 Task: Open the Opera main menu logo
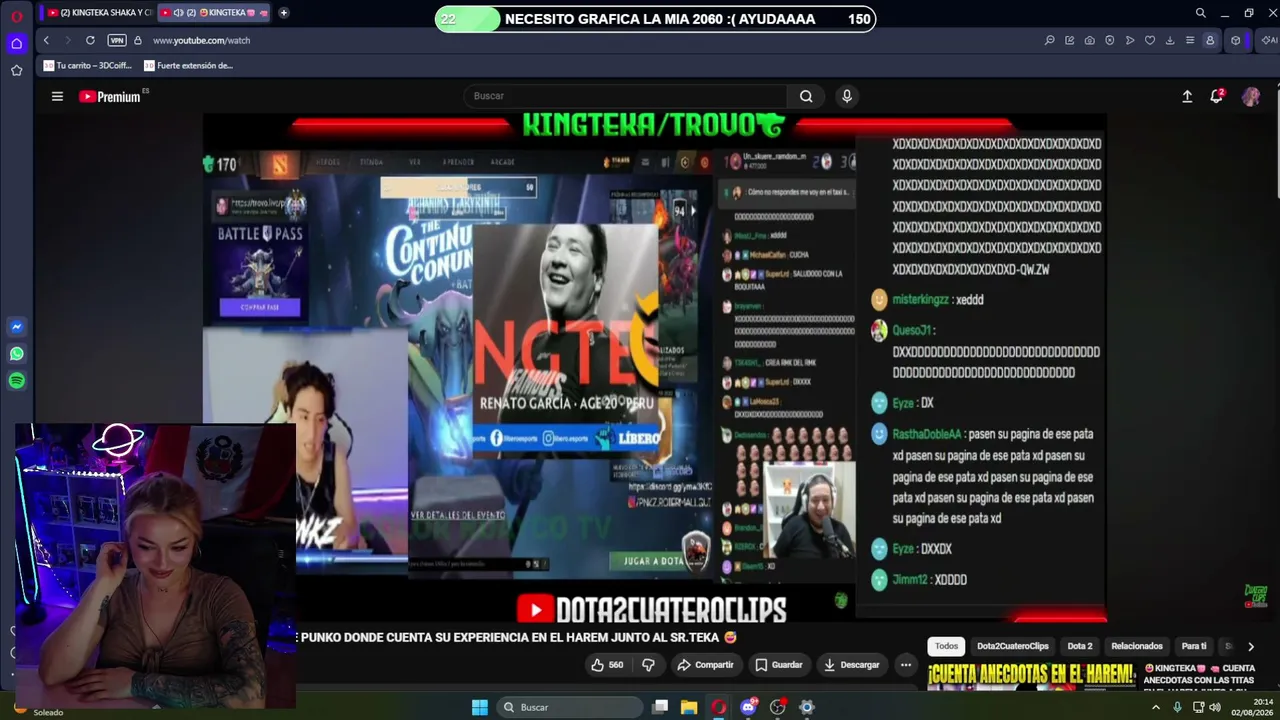[x=17, y=16]
